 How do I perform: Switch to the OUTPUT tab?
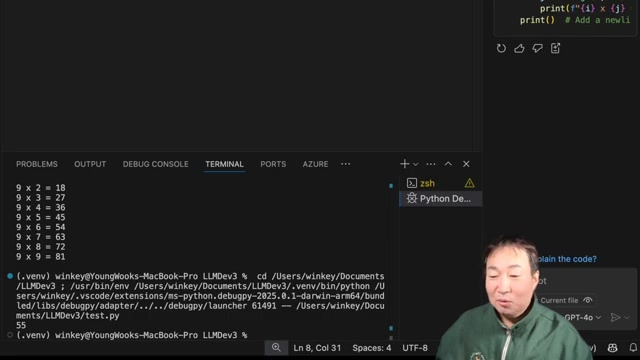[x=90, y=164]
